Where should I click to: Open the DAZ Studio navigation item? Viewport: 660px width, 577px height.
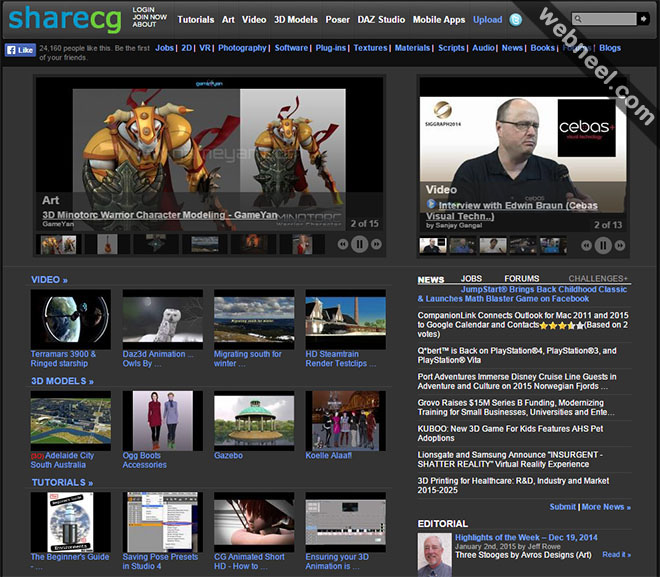(x=381, y=20)
